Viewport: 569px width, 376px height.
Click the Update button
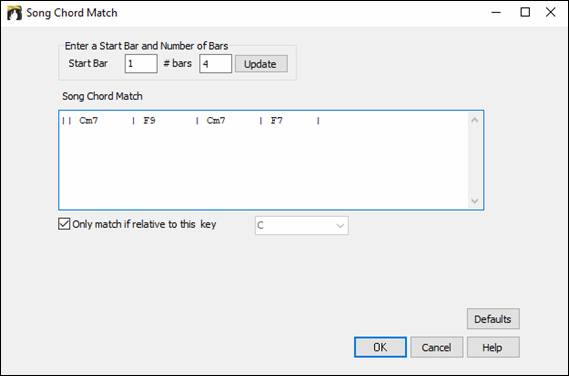click(x=261, y=64)
